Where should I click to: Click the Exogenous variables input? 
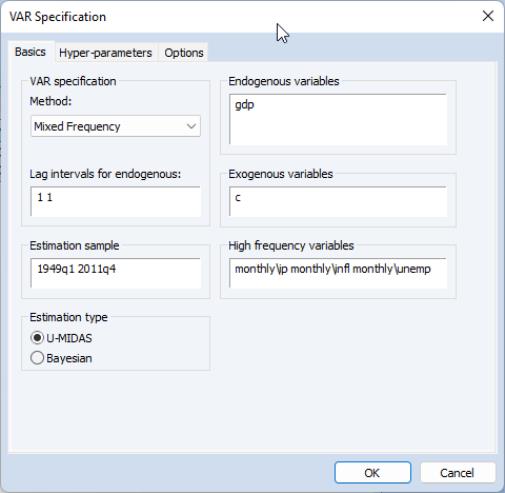(338, 201)
